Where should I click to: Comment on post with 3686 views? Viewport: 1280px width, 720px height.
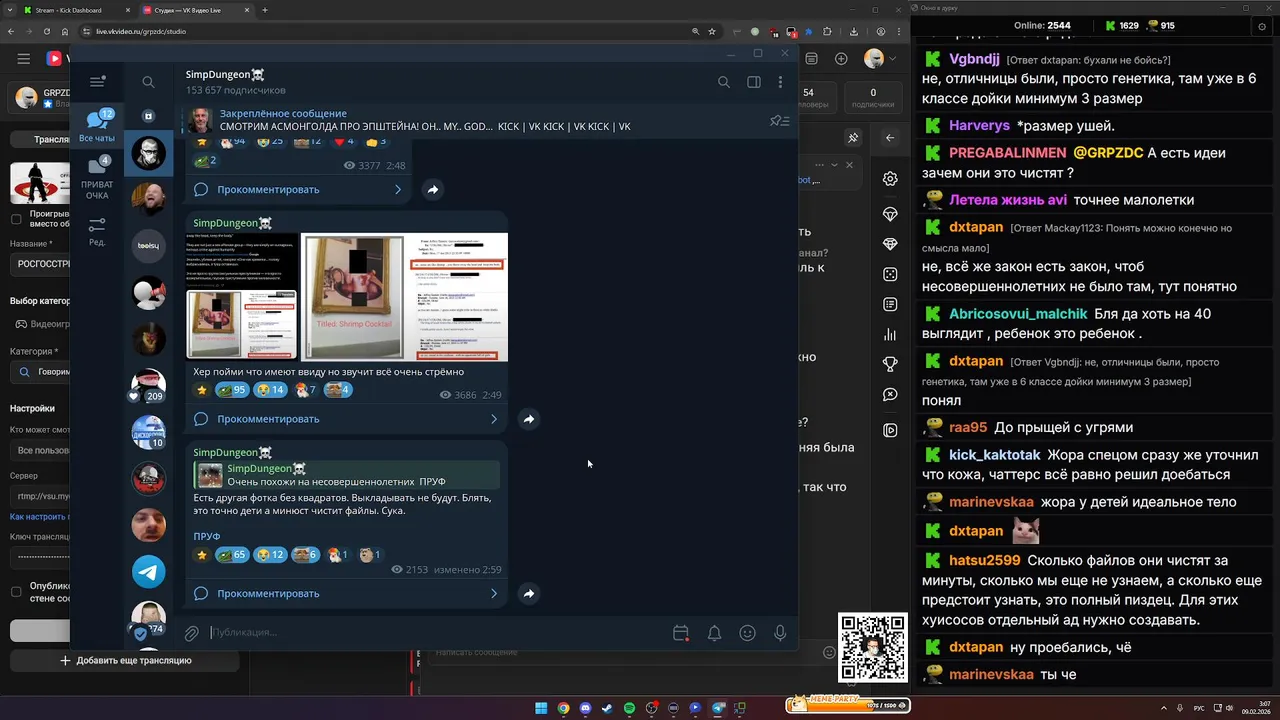(x=346, y=419)
